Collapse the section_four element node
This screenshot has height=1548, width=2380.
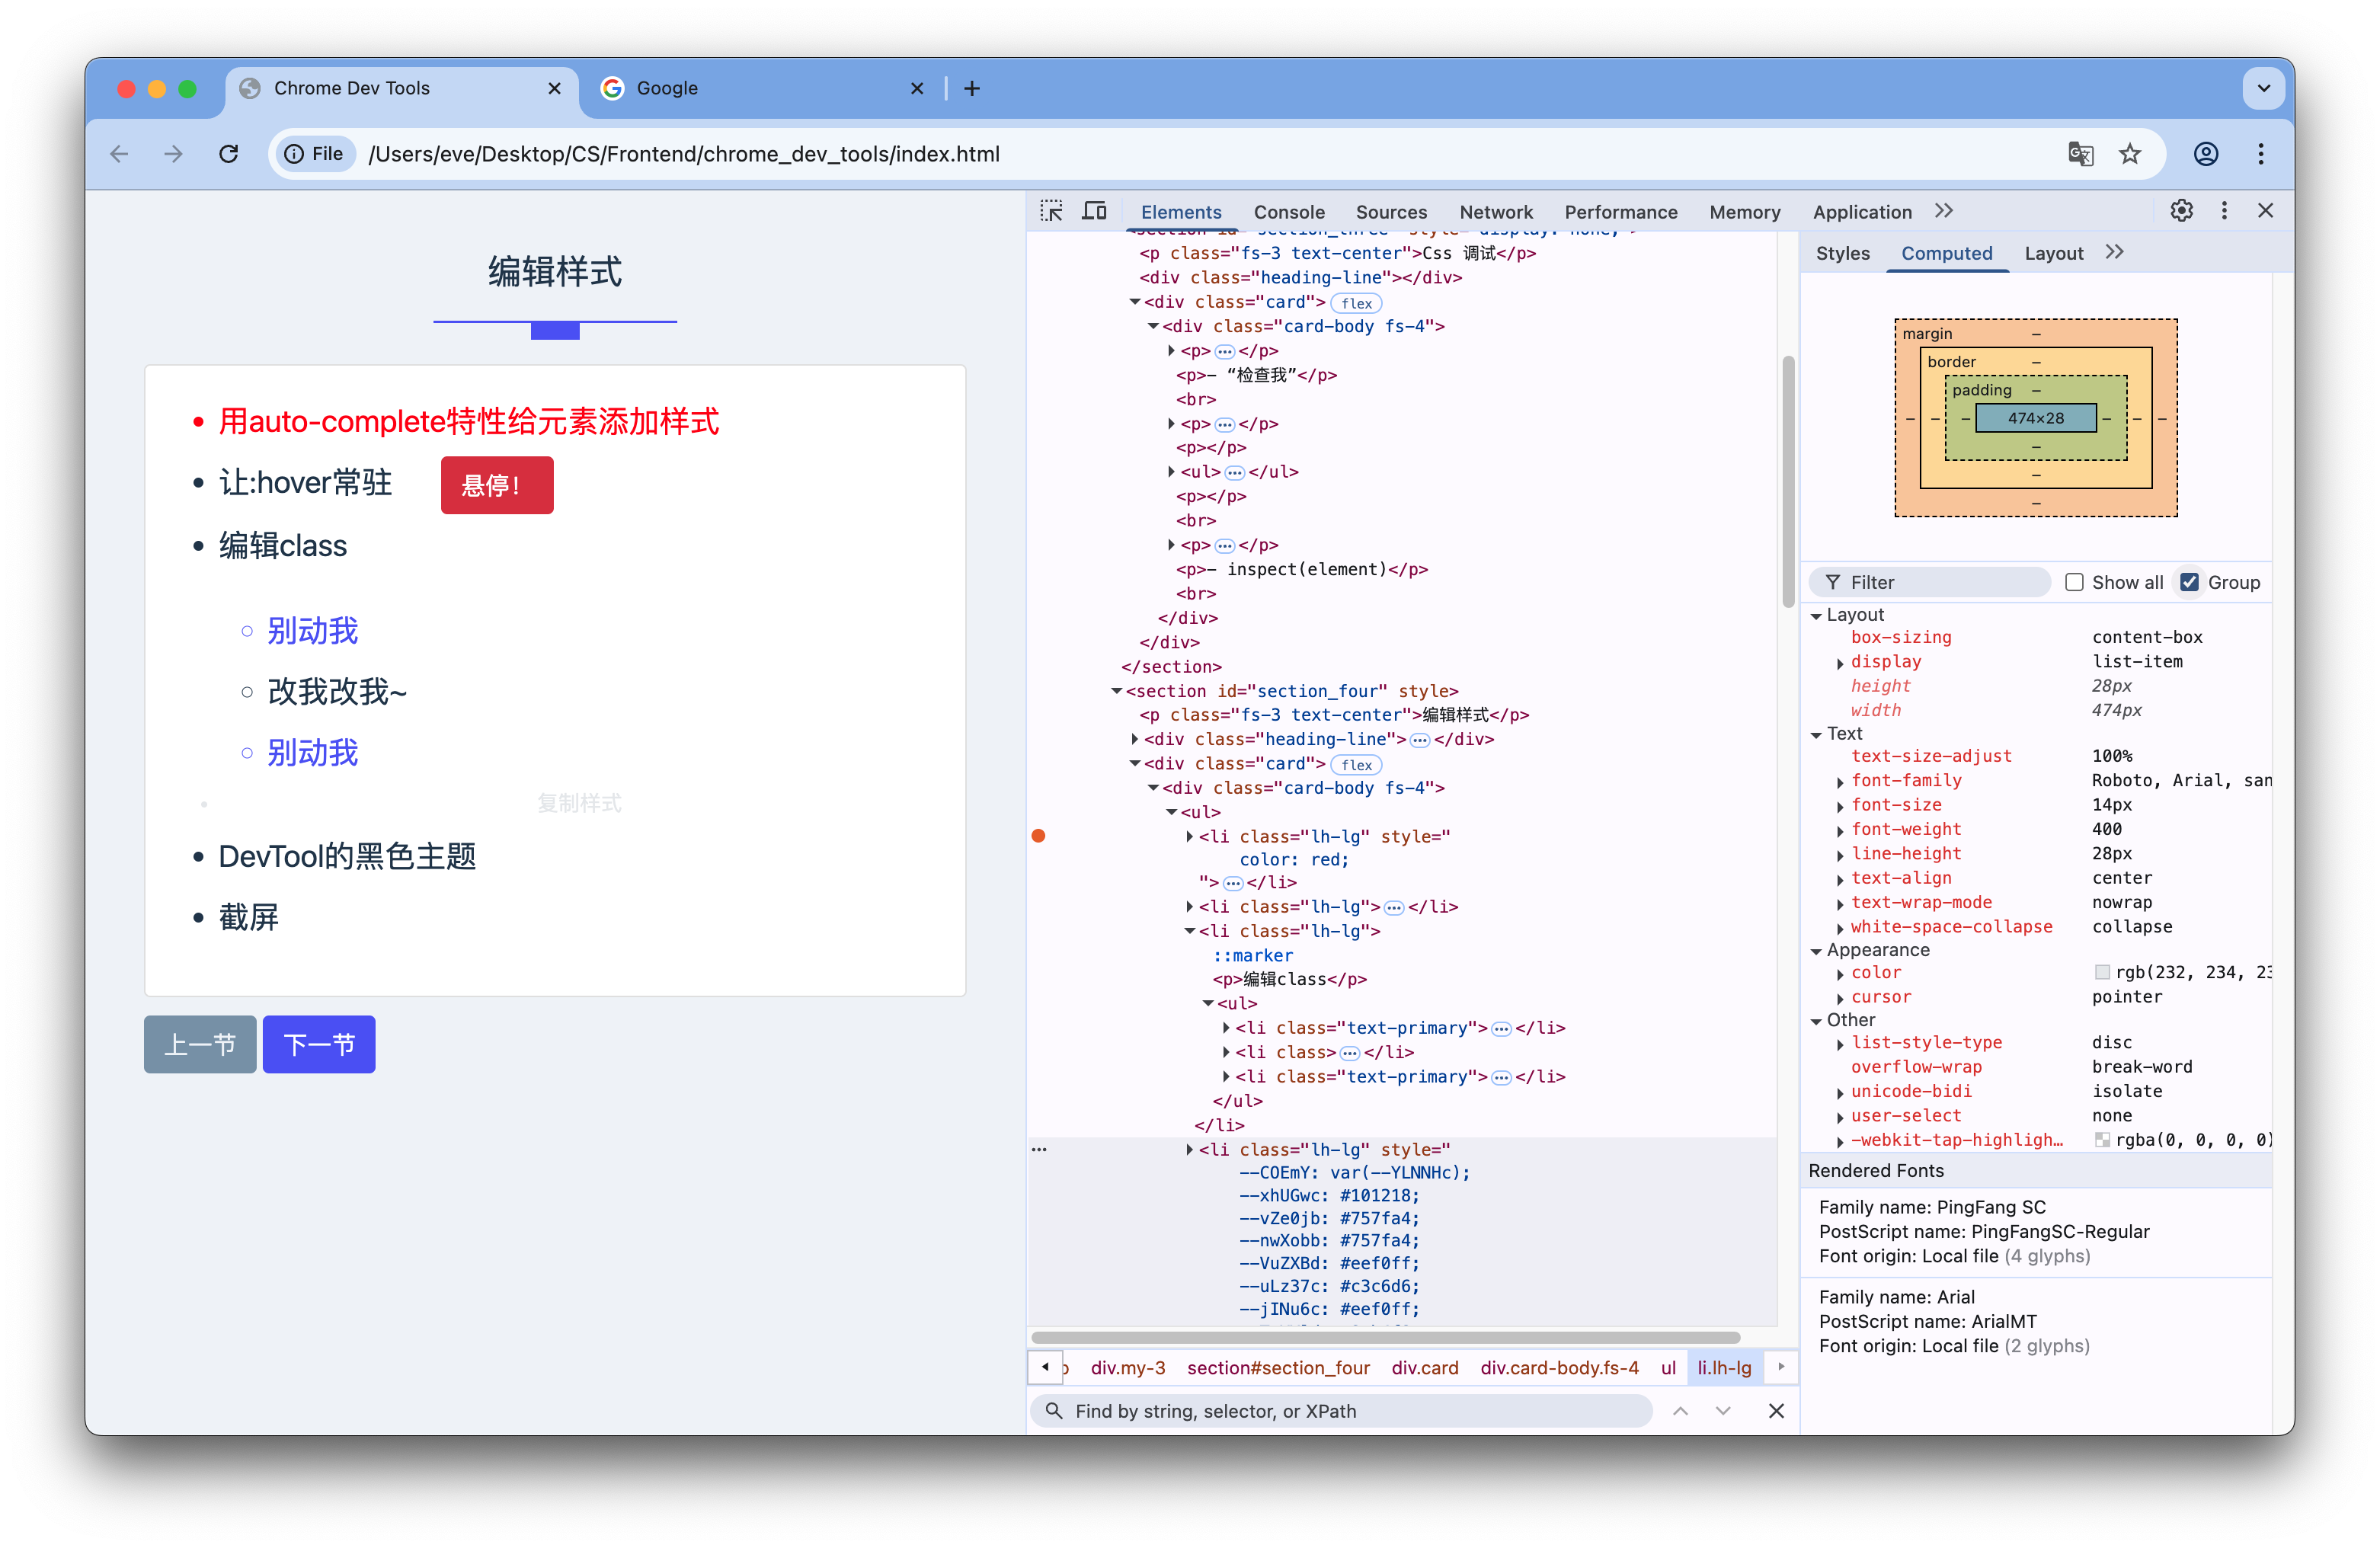tap(1116, 691)
